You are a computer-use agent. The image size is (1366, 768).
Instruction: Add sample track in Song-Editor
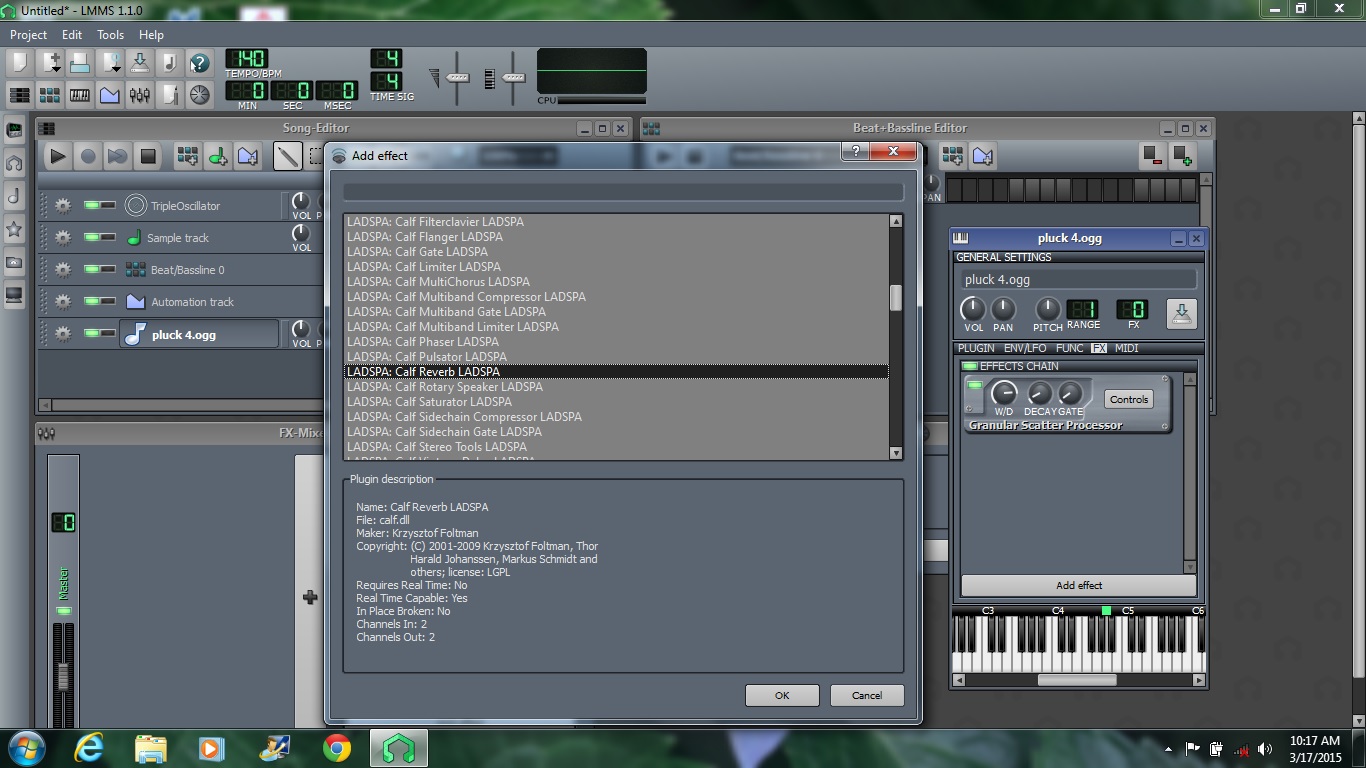pyautogui.click(x=217, y=155)
